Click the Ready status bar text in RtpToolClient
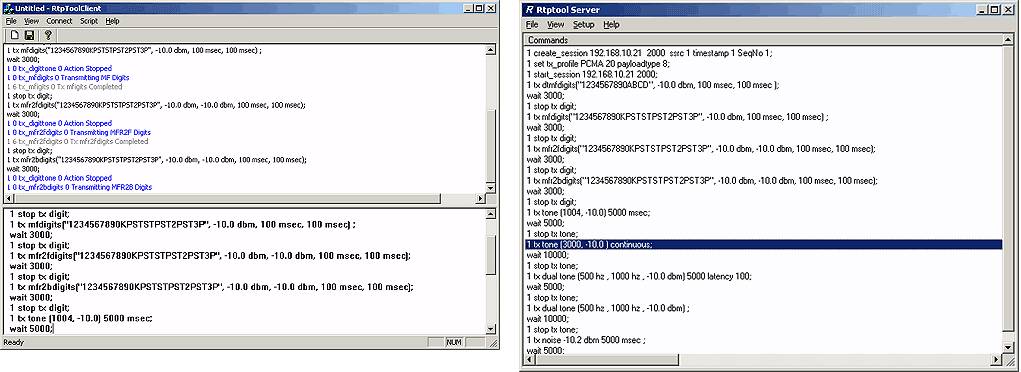 13,342
